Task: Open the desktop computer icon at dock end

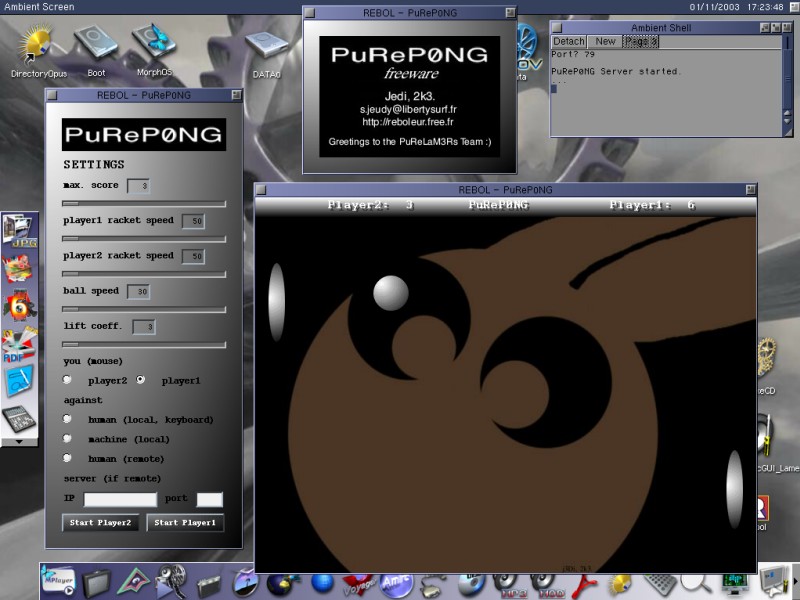Action: [x=773, y=582]
